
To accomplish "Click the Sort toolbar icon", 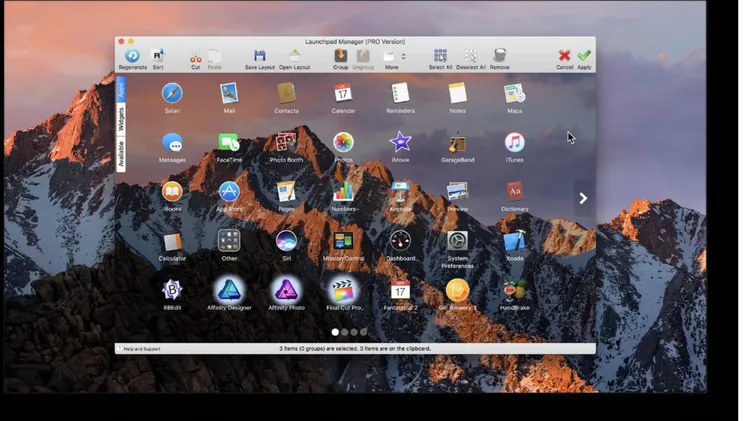I will pyautogui.click(x=158, y=56).
